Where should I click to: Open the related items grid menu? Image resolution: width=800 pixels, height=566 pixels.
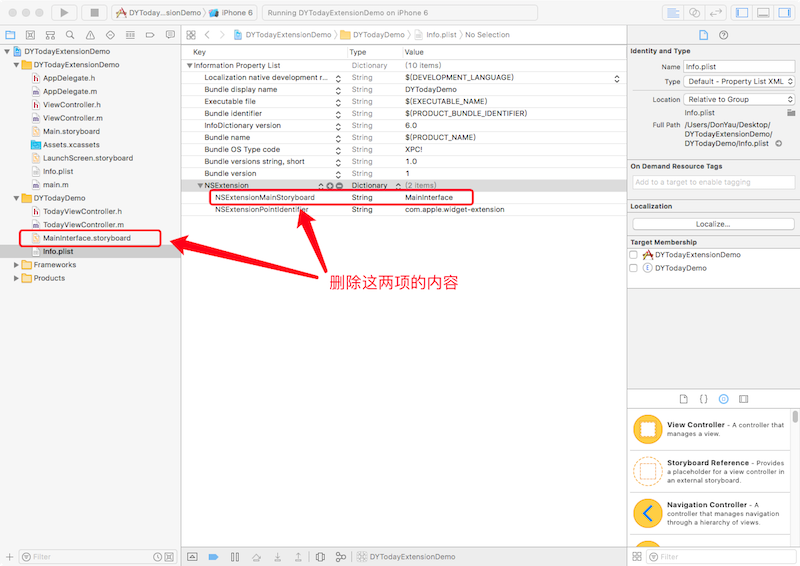(191, 35)
